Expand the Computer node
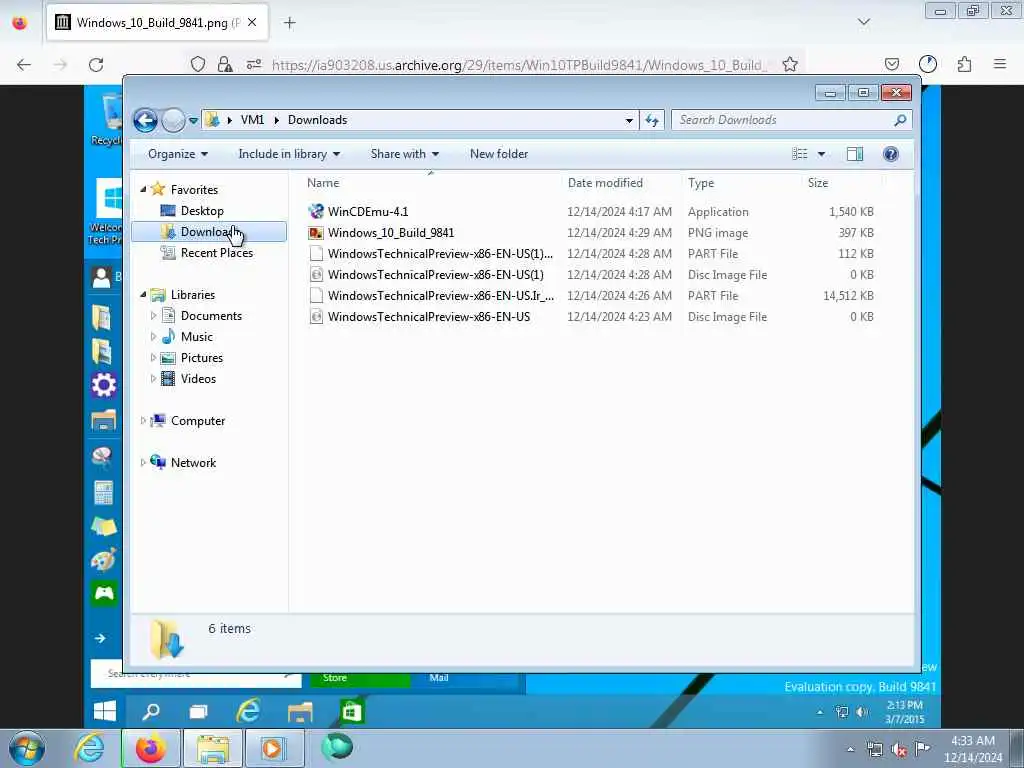 click(143, 421)
